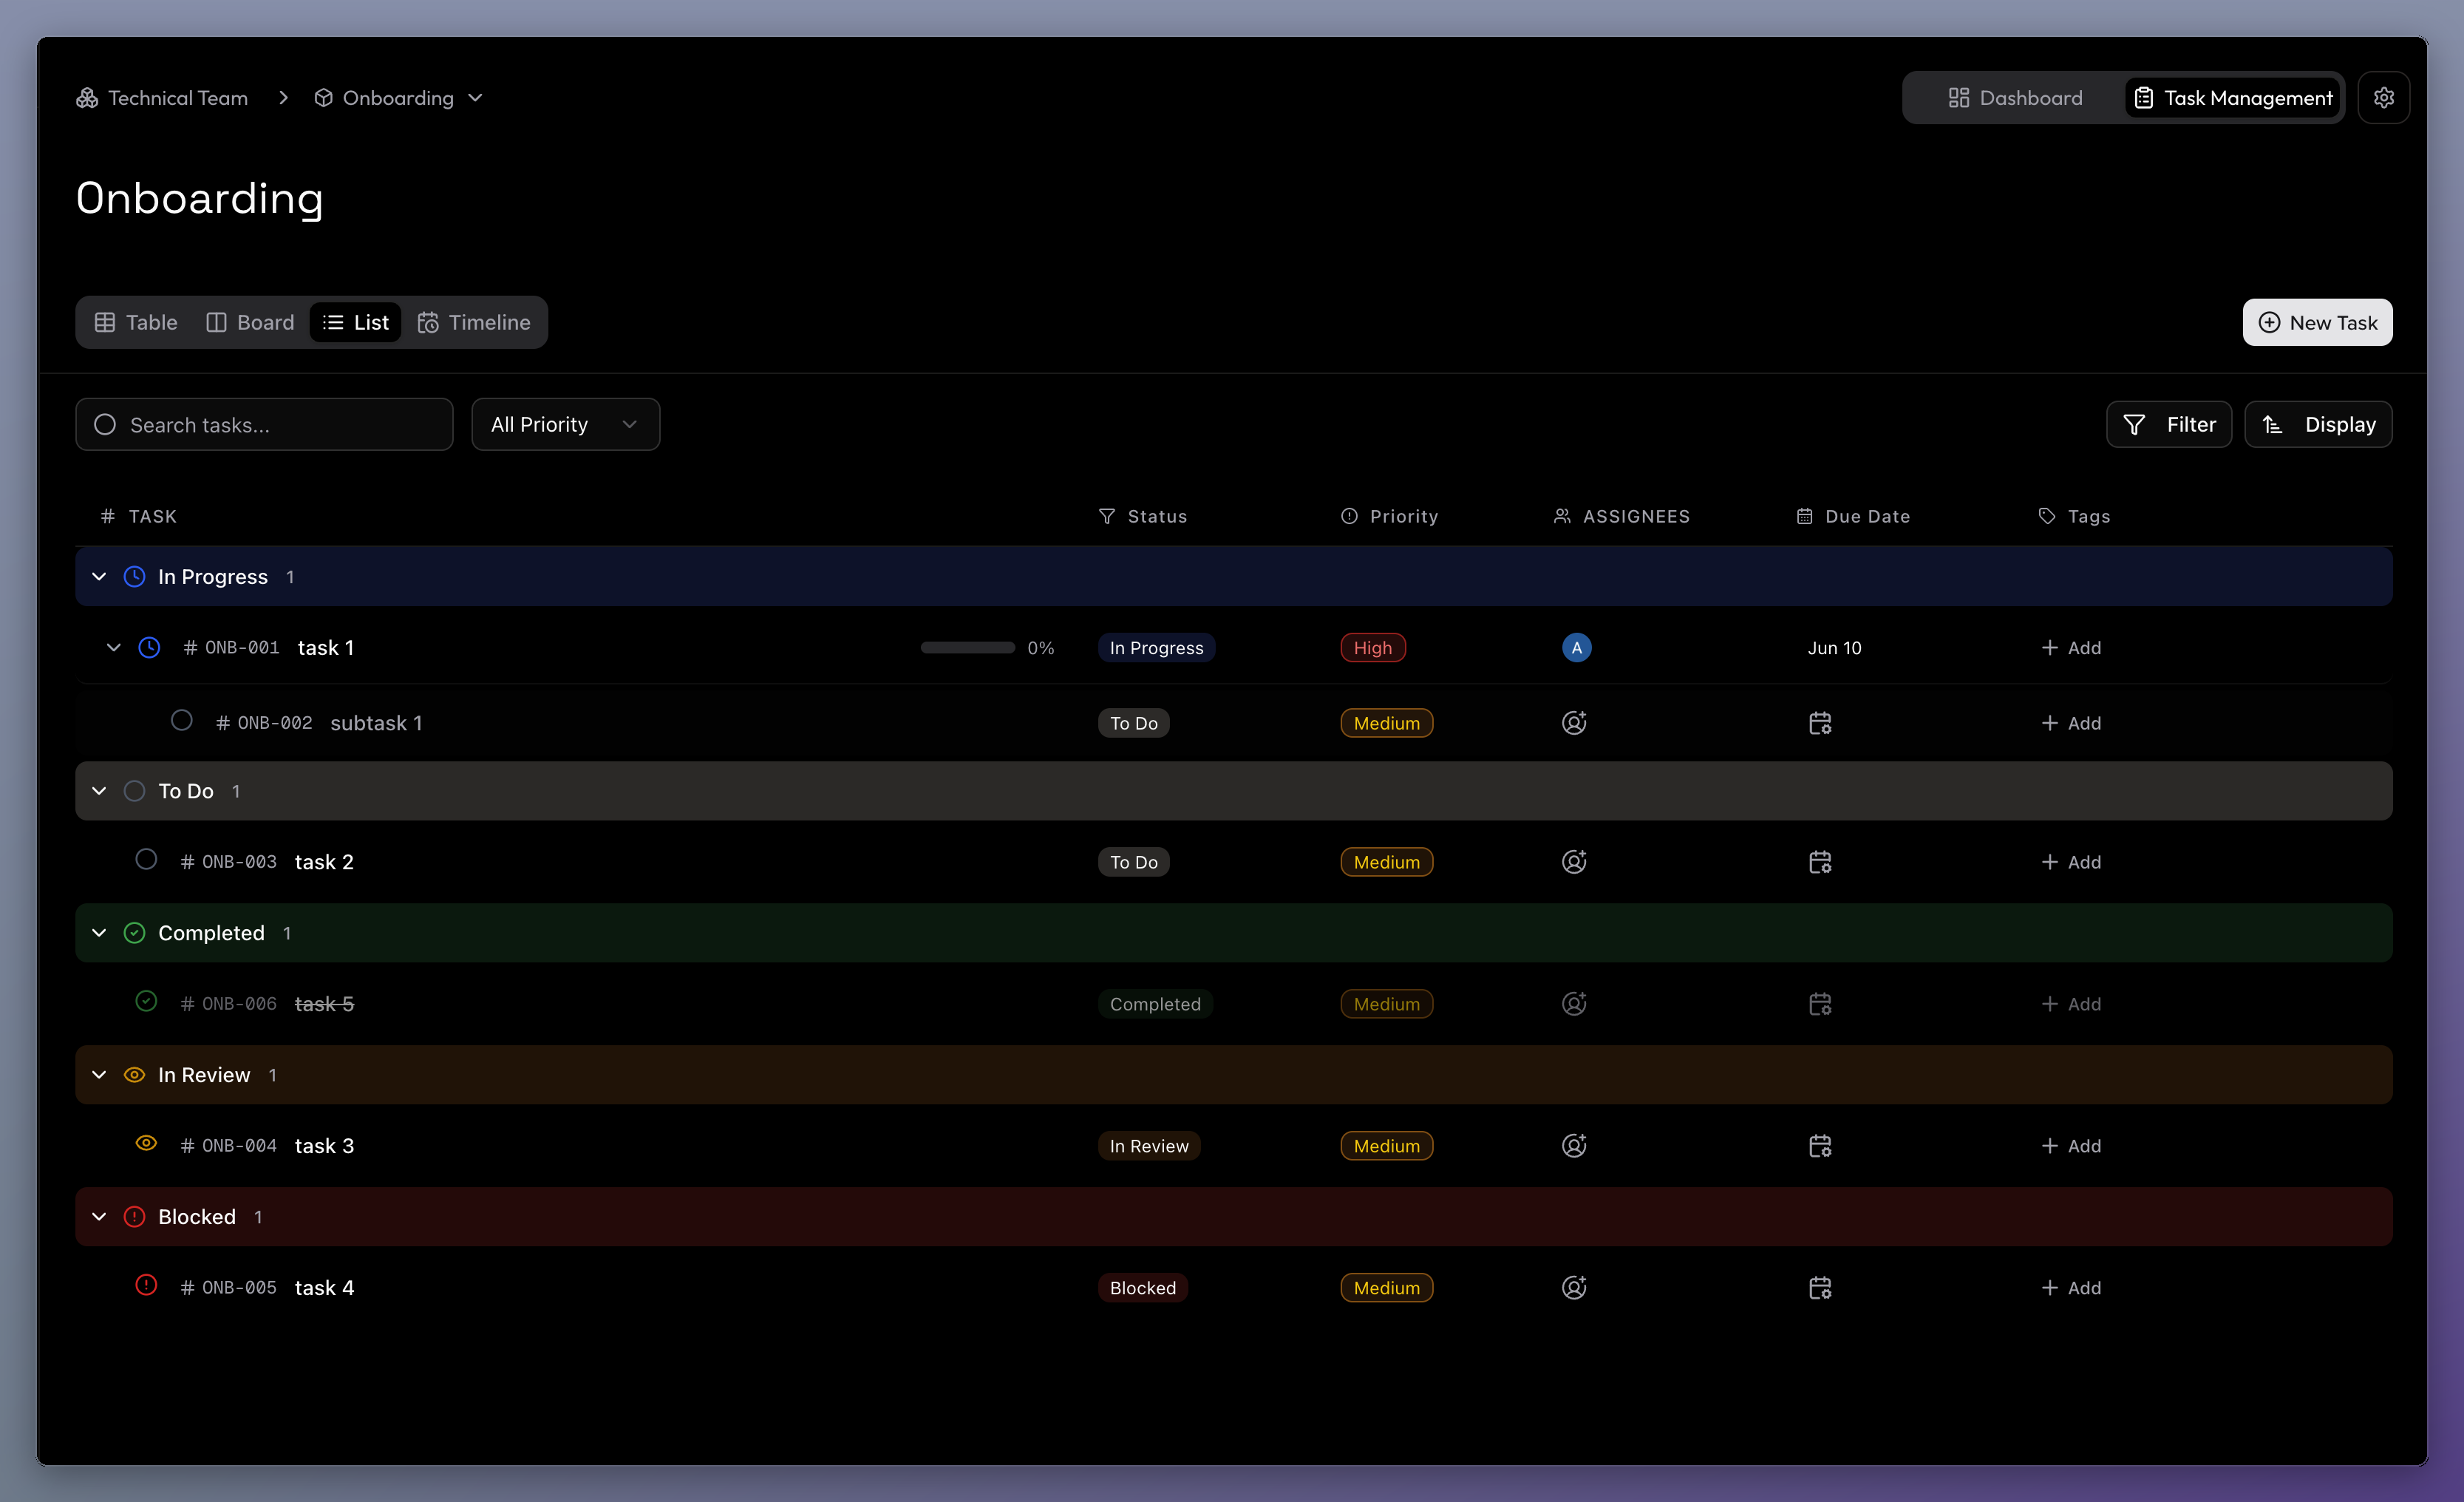Click the Medium priority badge on task 2
Viewport: 2464px width, 1502px height.
click(x=1386, y=862)
